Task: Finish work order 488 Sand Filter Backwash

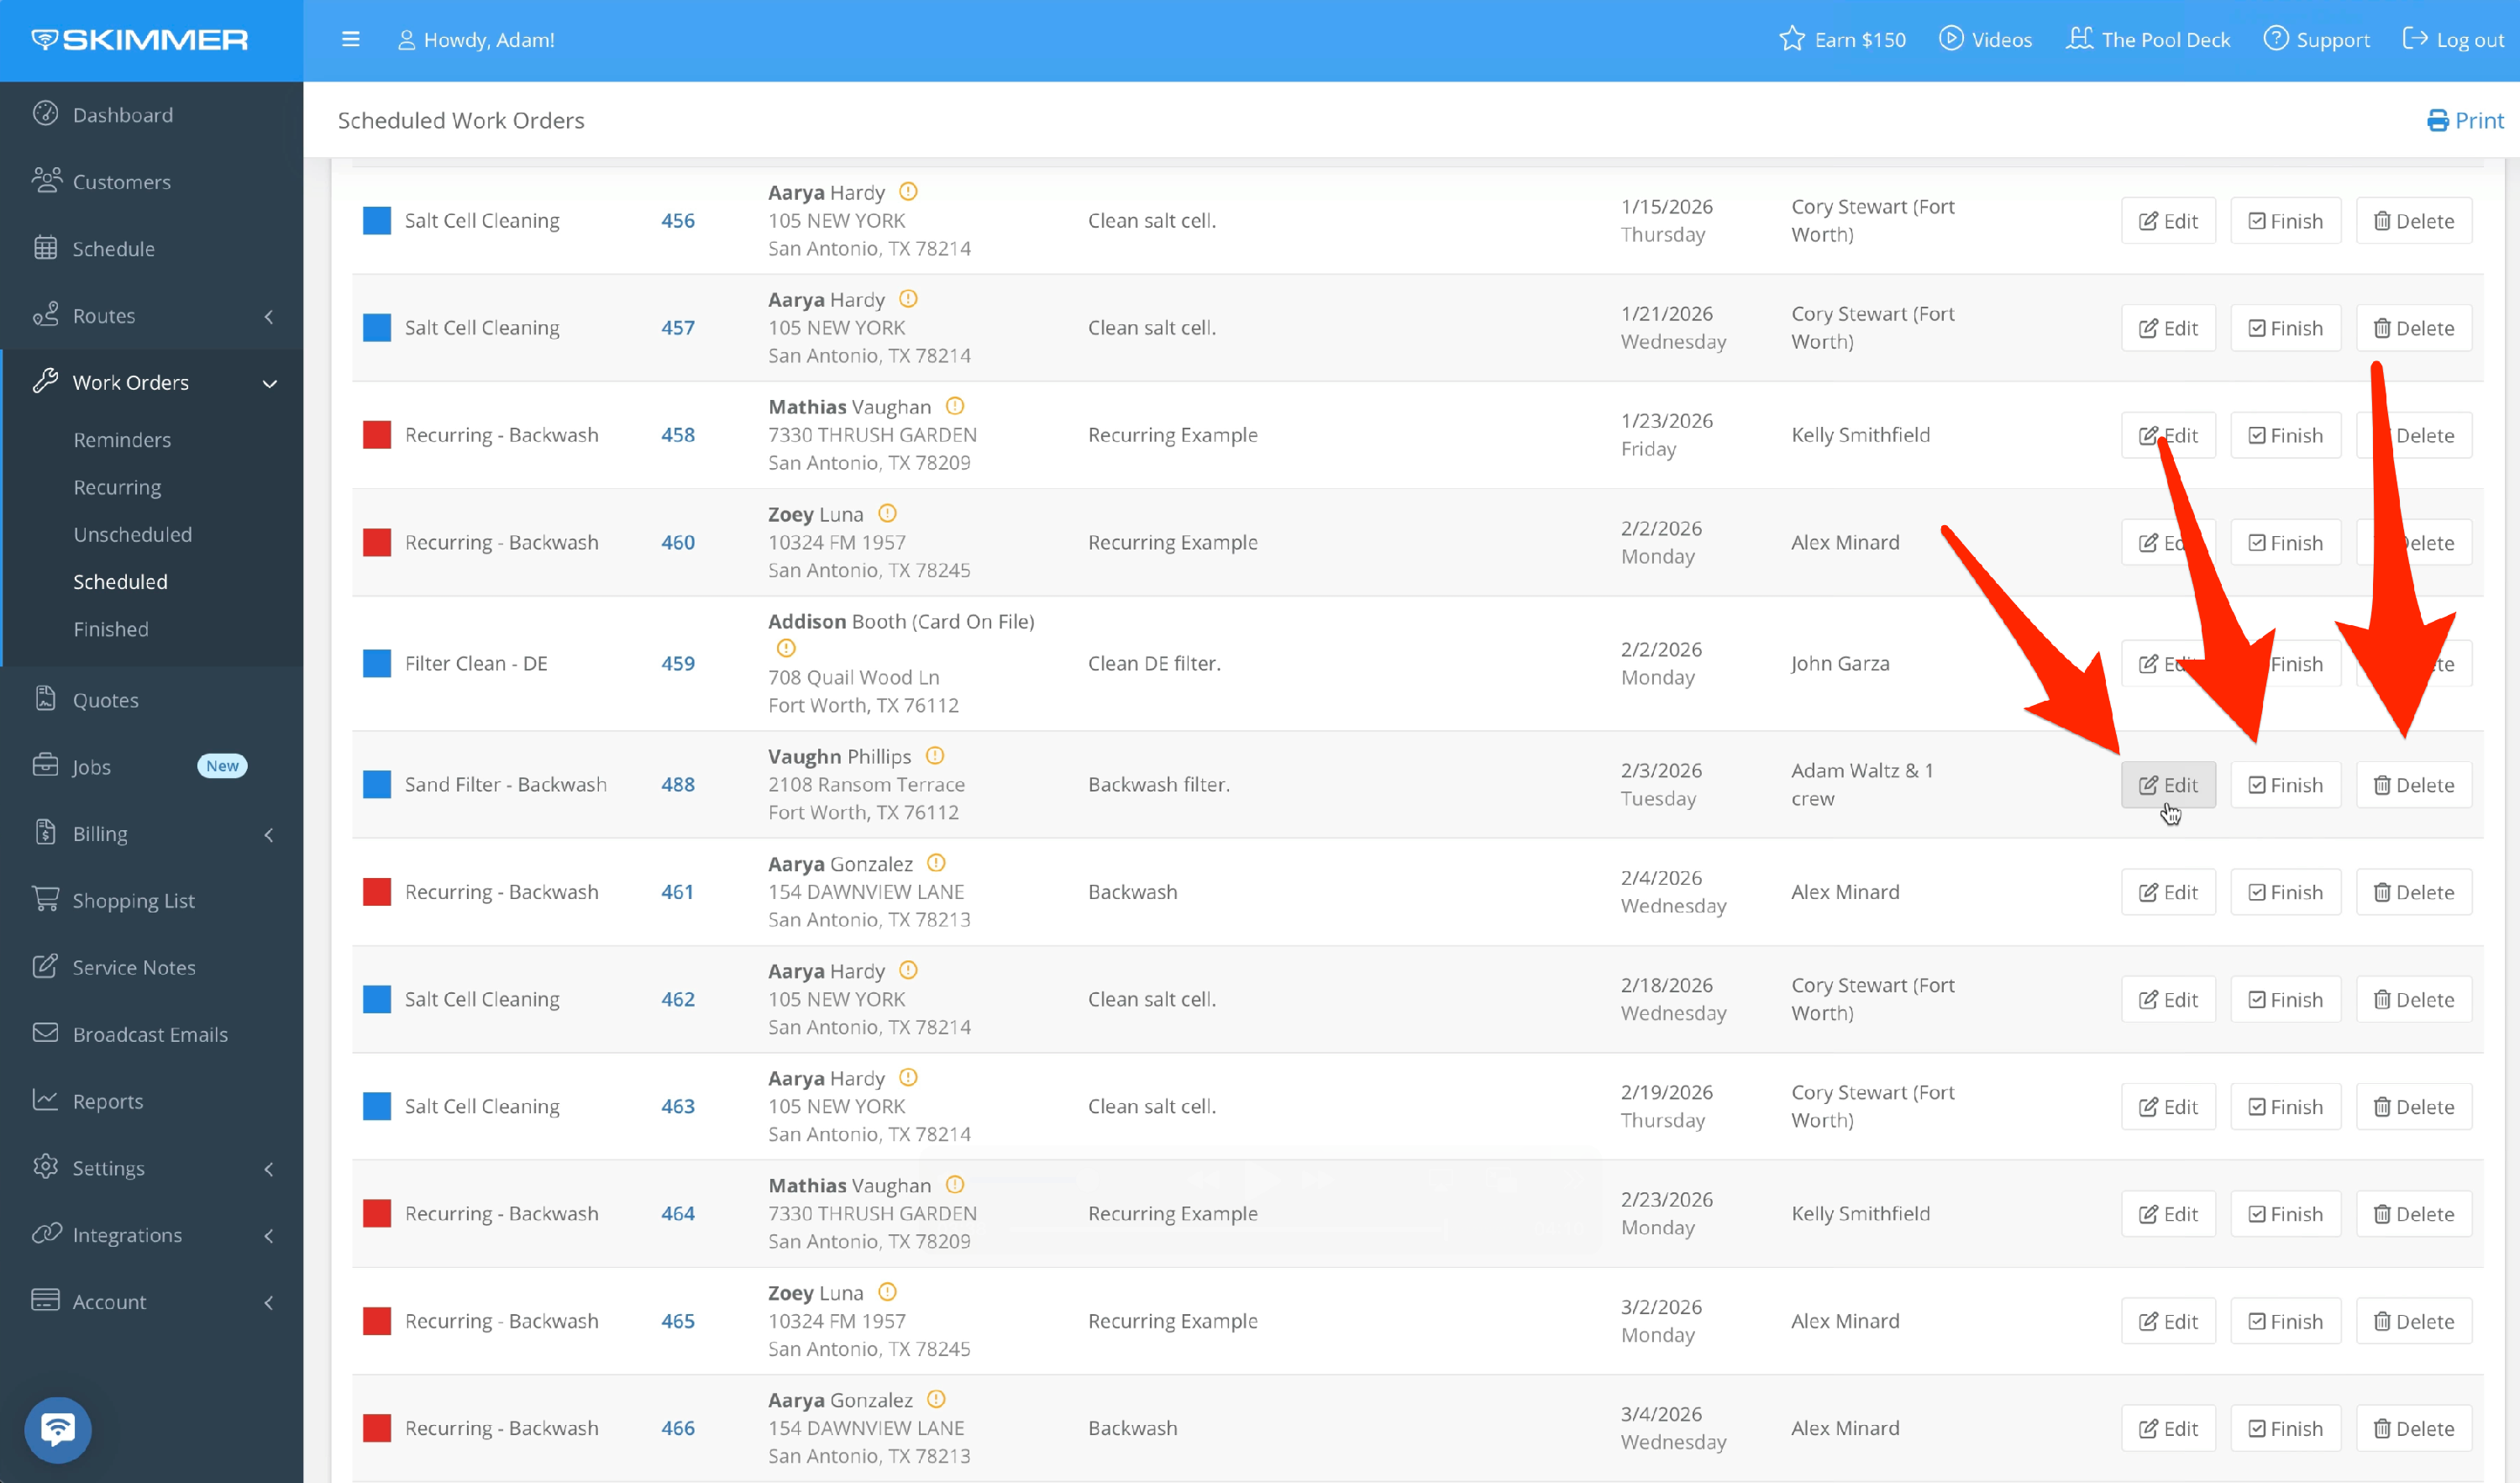Action: tap(2285, 785)
